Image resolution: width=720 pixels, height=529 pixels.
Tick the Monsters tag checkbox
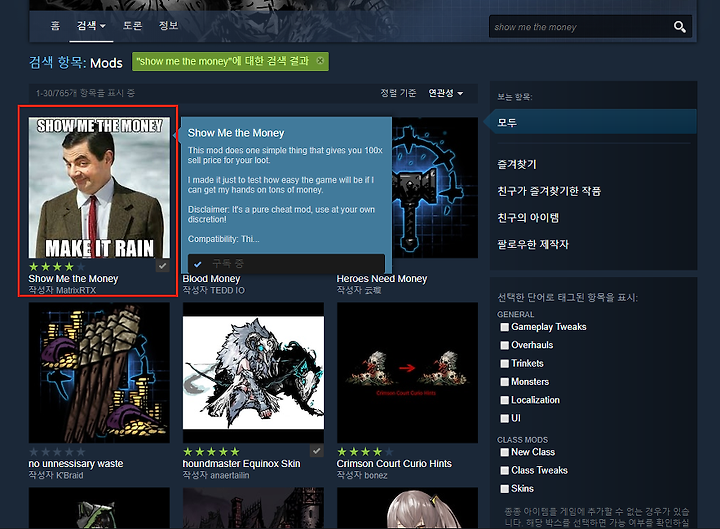(x=505, y=382)
